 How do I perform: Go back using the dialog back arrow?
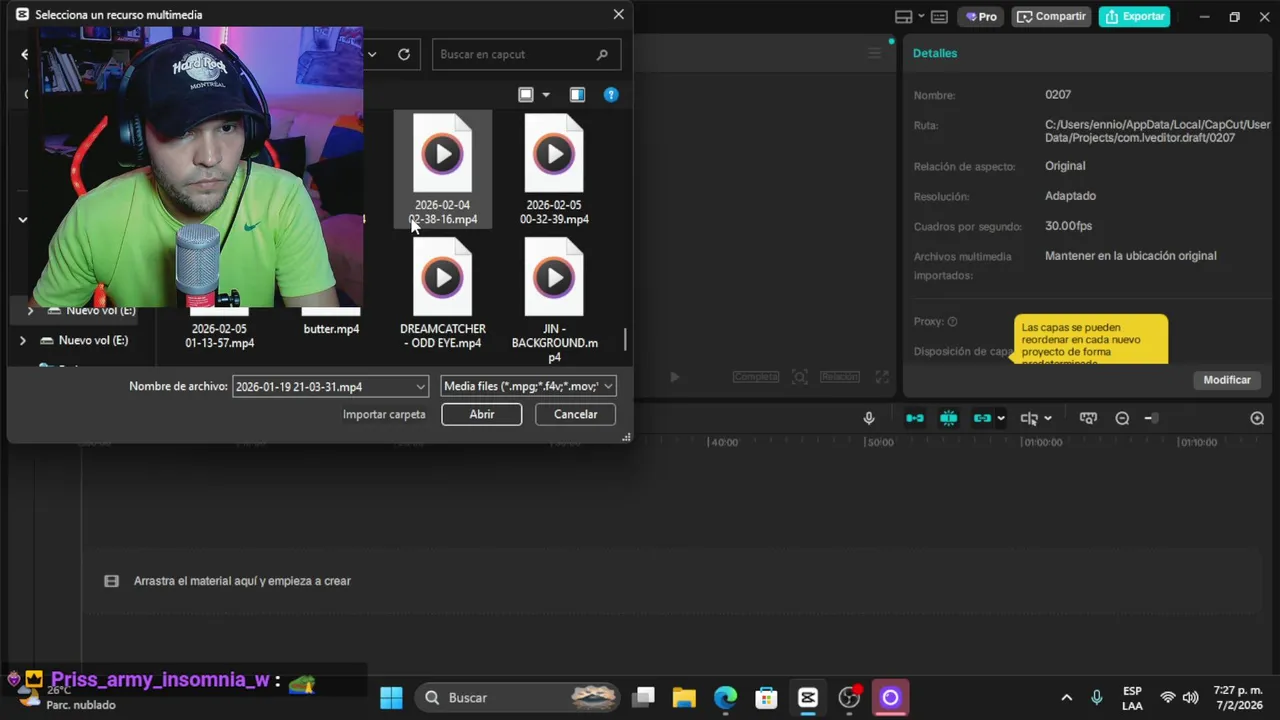[x=25, y=54]
